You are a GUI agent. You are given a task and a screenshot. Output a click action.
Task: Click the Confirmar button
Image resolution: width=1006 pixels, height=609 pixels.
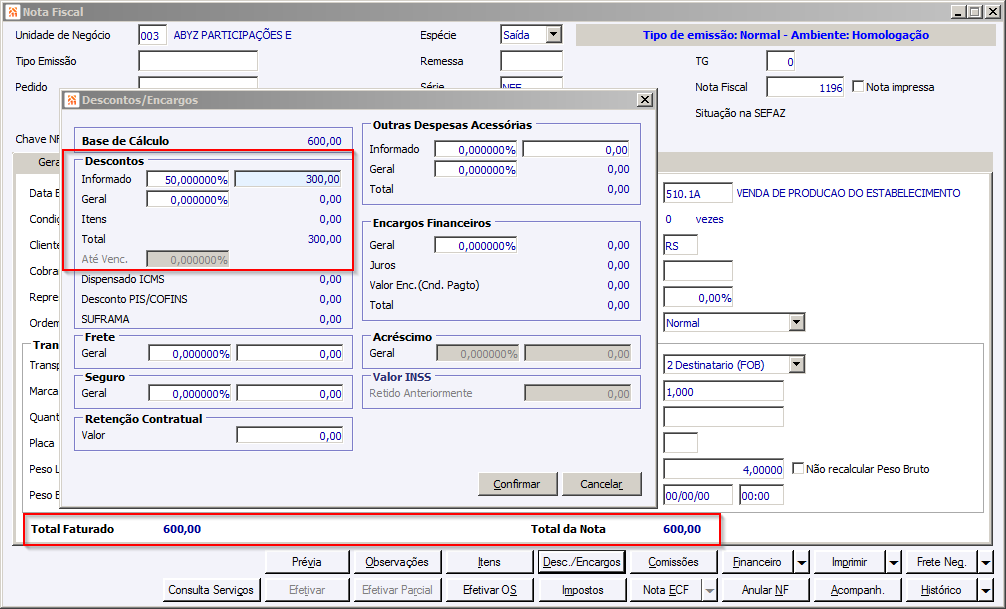point(517,484)
